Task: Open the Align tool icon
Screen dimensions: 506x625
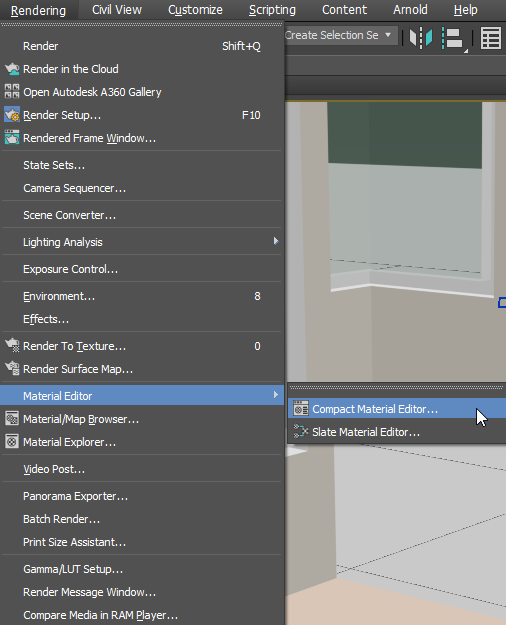Action: tap(453, 38)
